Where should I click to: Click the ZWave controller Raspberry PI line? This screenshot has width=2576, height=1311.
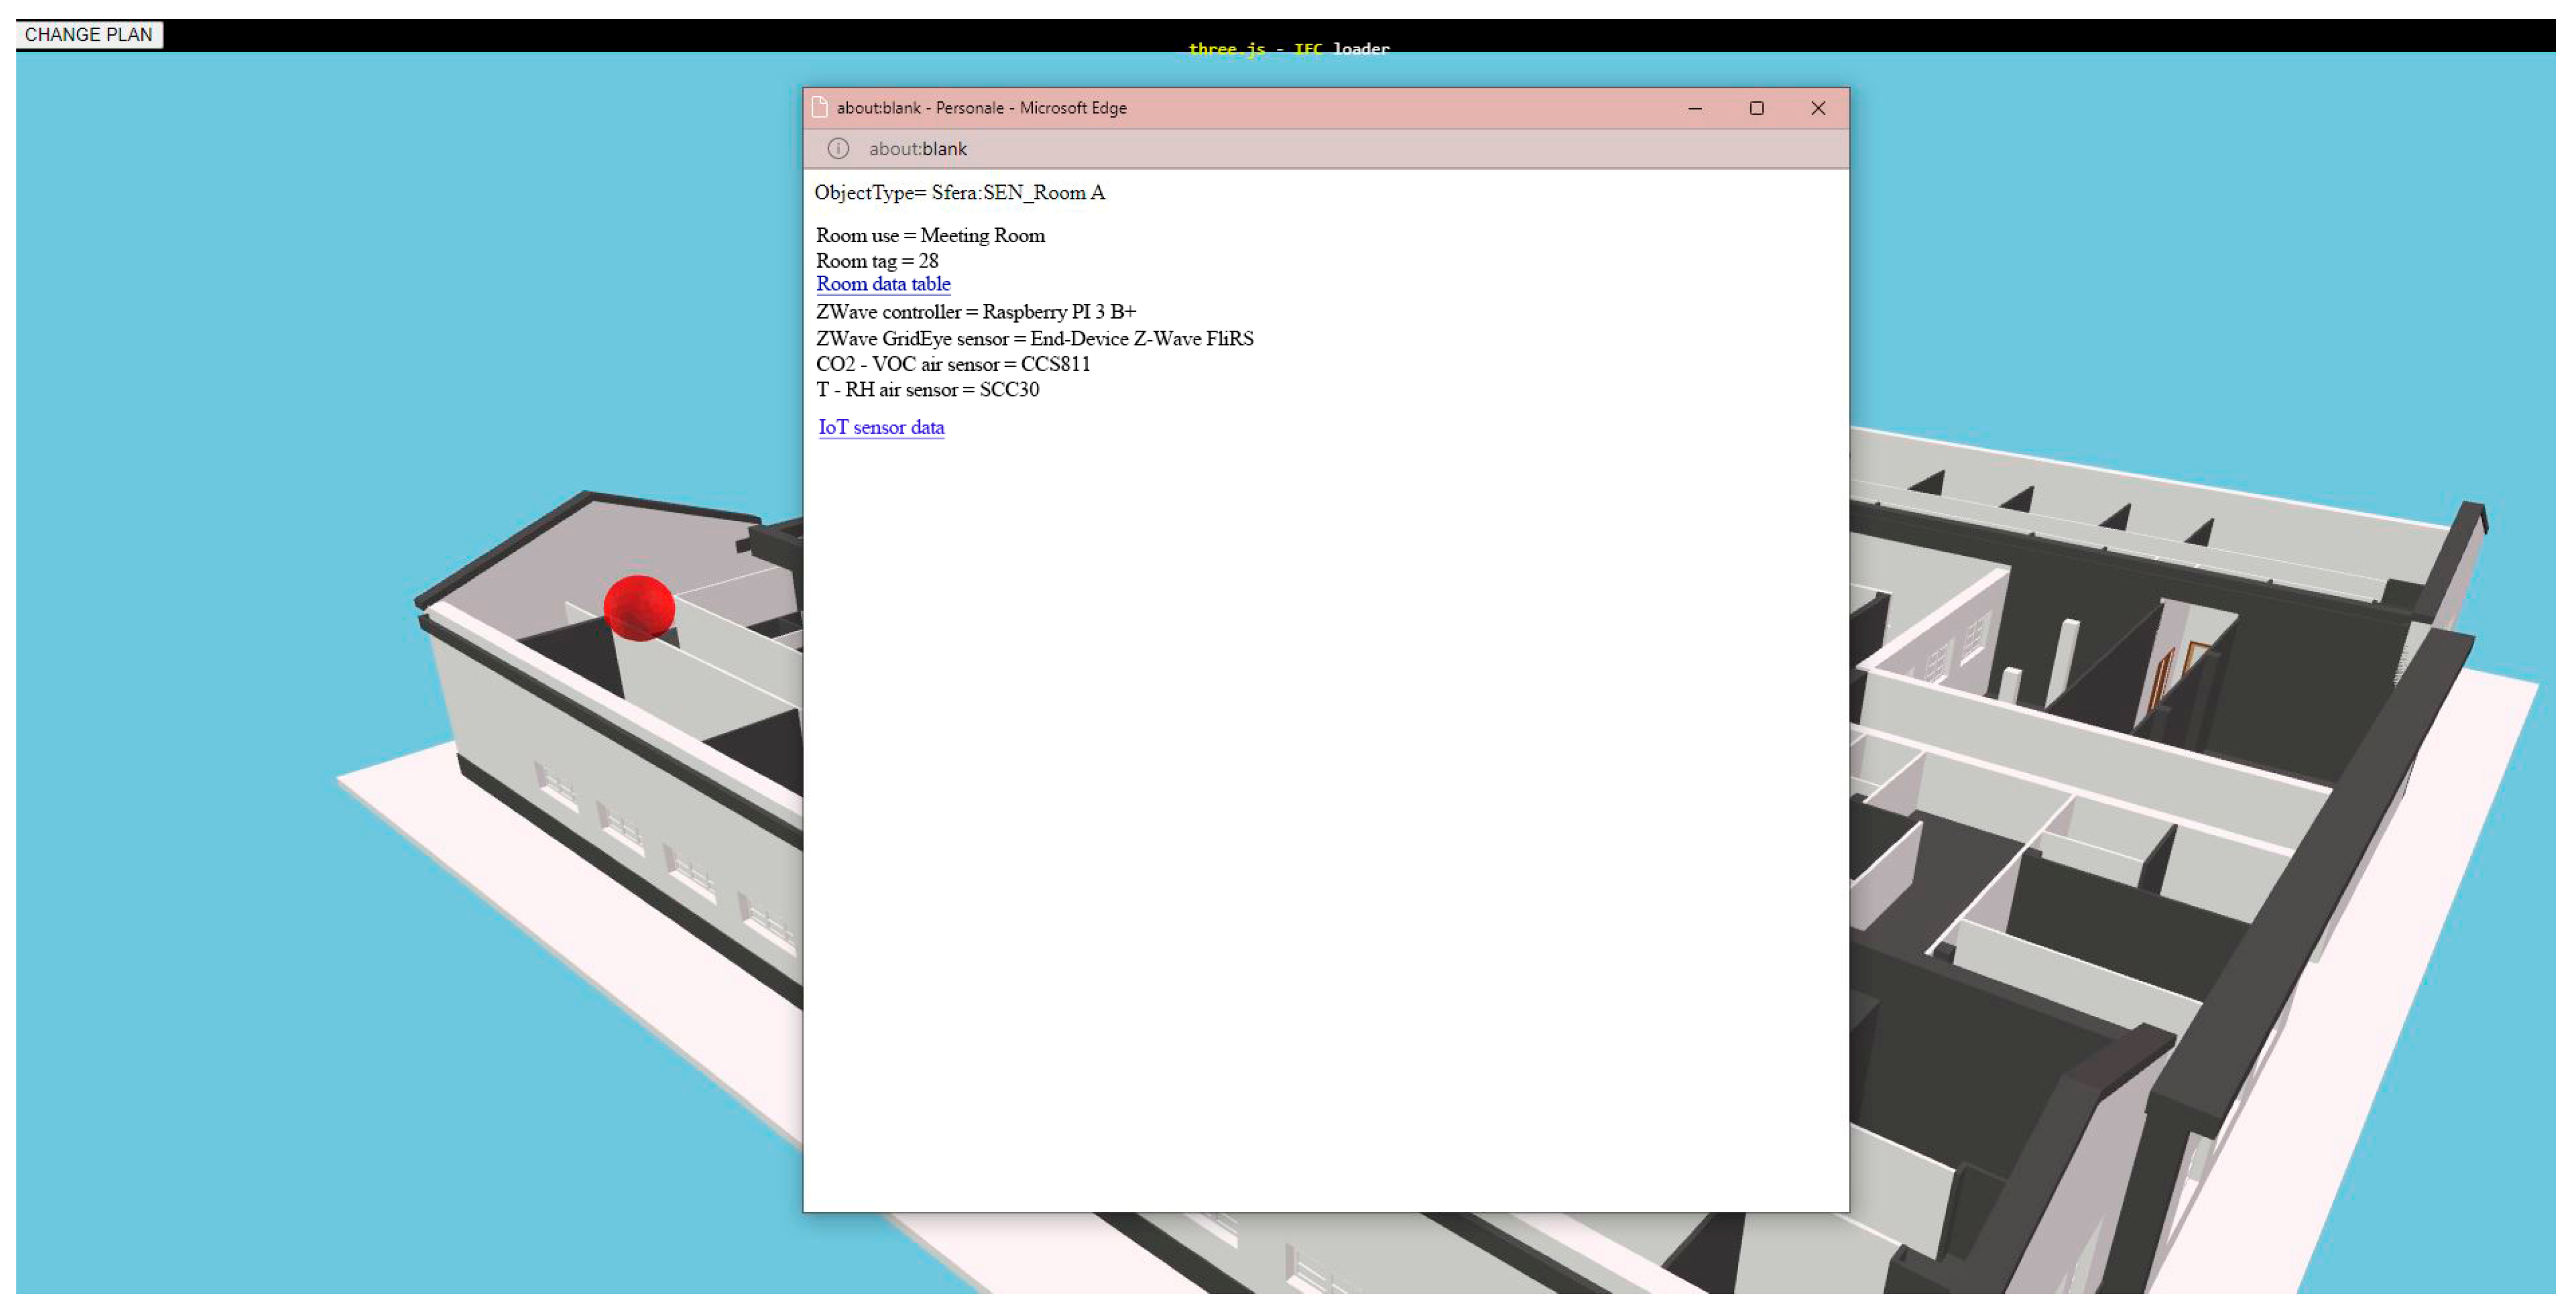pos(975,312)
